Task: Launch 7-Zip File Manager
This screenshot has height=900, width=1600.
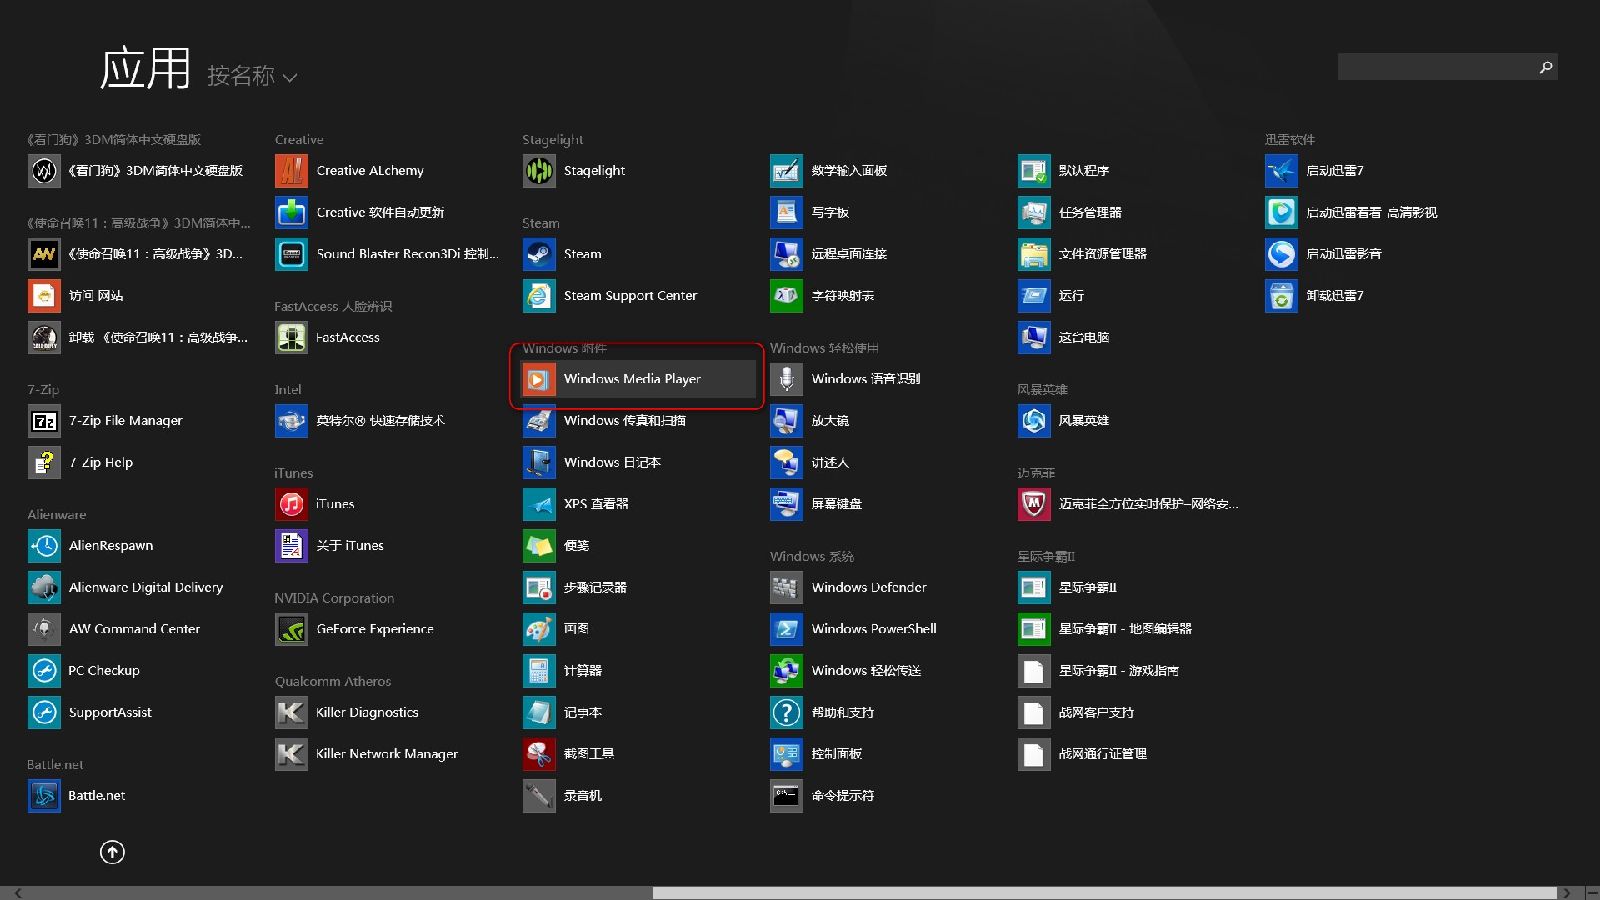Action: pos(106,421)
